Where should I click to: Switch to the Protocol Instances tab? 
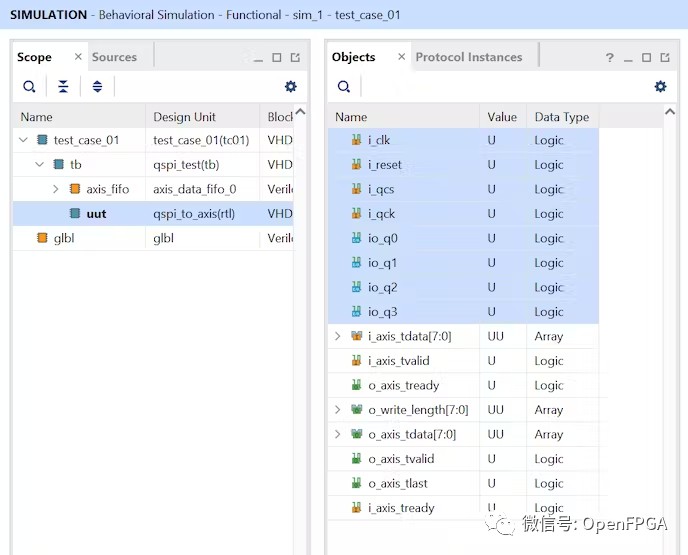[x=469, y=57]
